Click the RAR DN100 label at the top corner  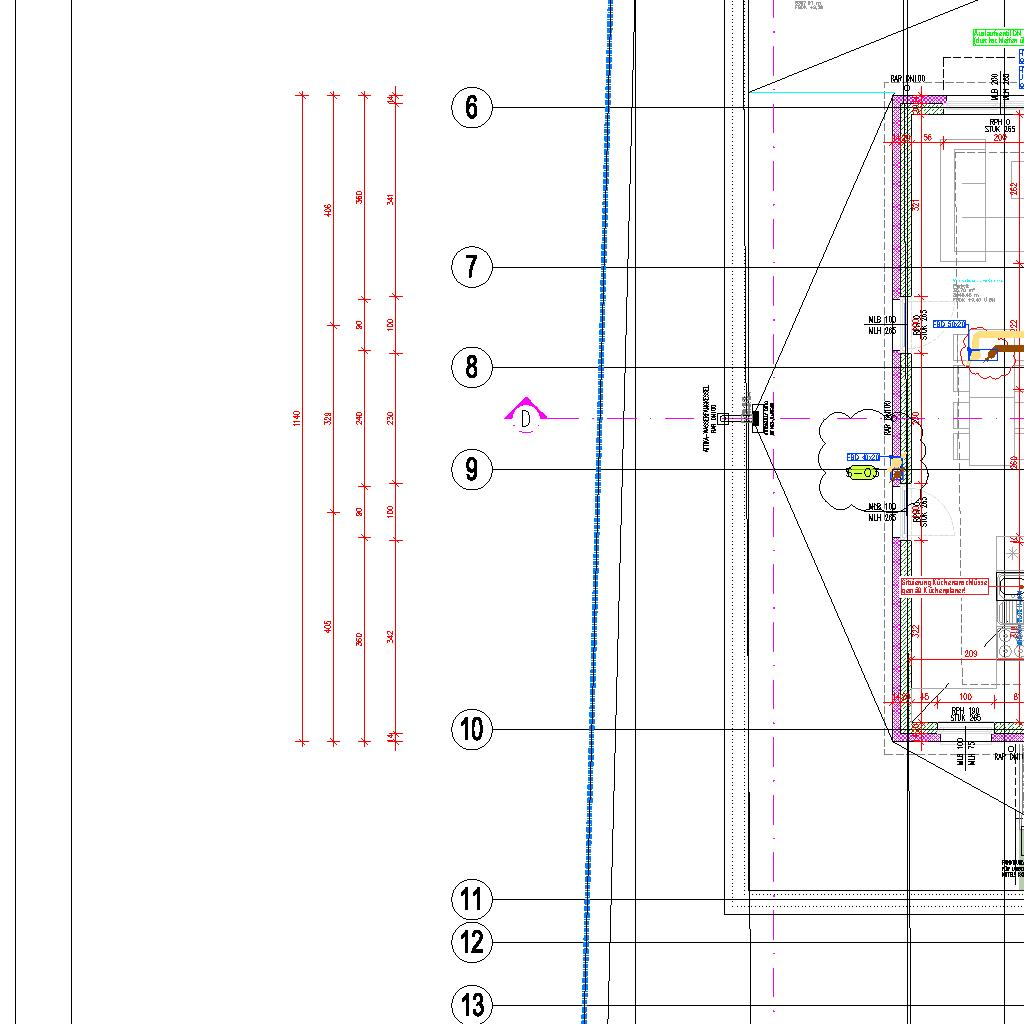click(908, 79)
